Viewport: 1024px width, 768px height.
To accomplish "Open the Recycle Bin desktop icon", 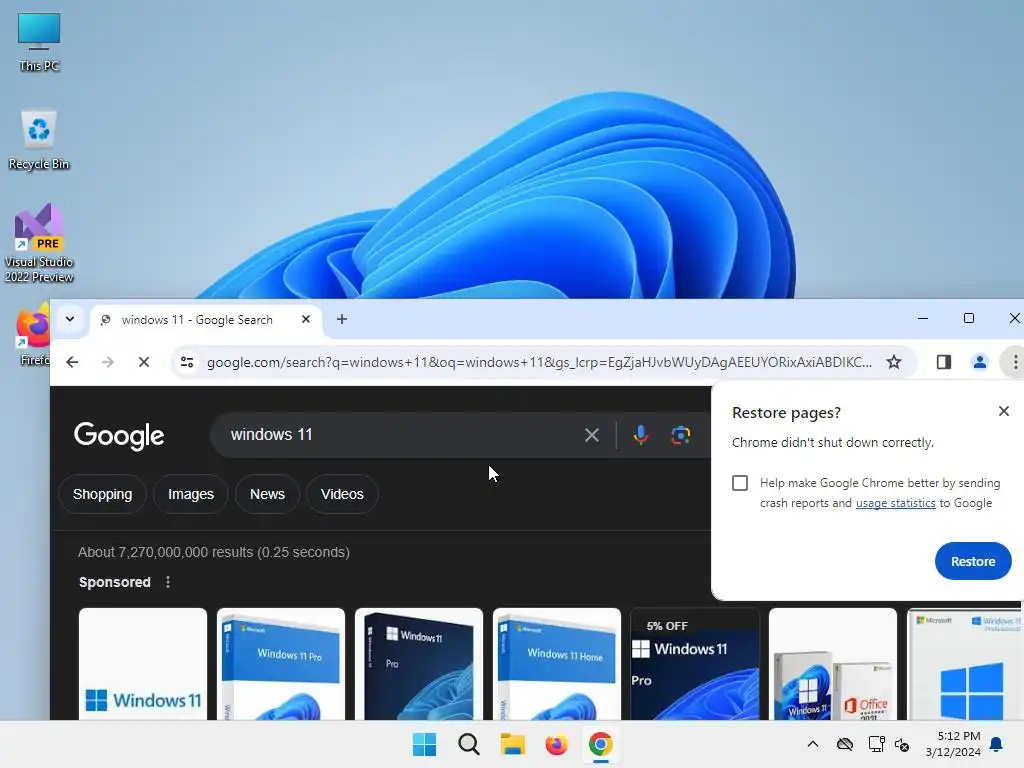I will (39, 140).
